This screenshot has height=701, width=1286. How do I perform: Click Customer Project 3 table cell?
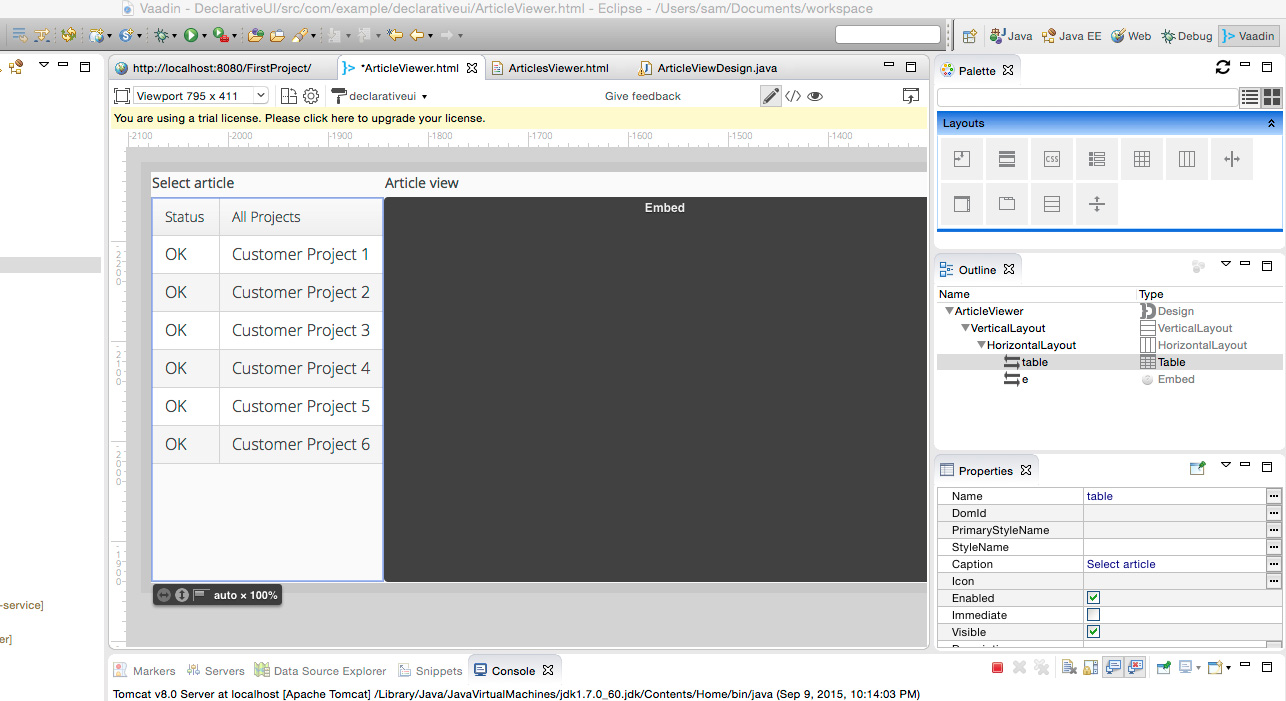300,330
